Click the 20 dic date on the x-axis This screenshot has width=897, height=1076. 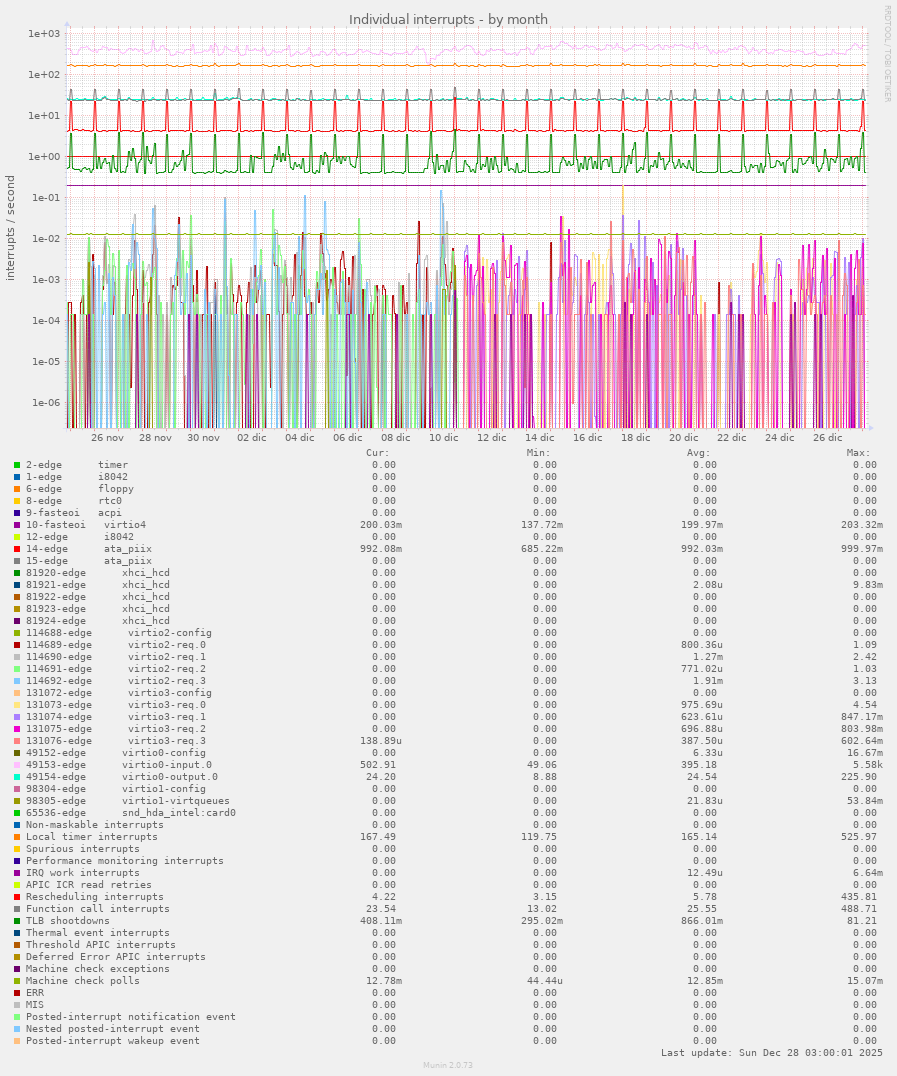pyautogui.click(x=684, y=437)
